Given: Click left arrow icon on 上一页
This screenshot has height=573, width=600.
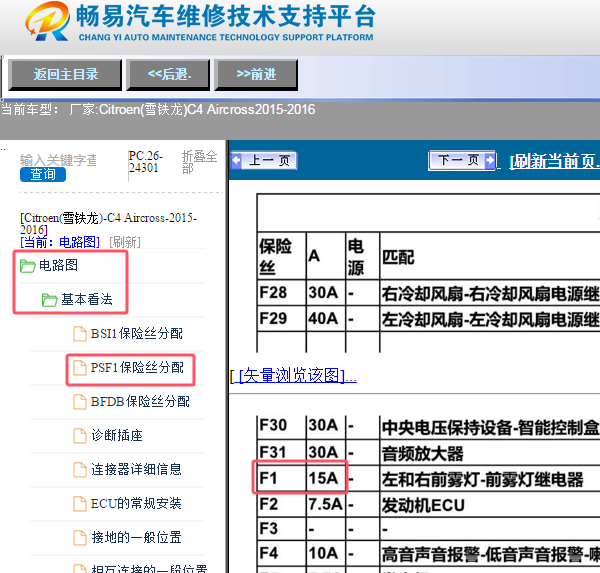Looking at the screenshot, I should click(236, 160).
